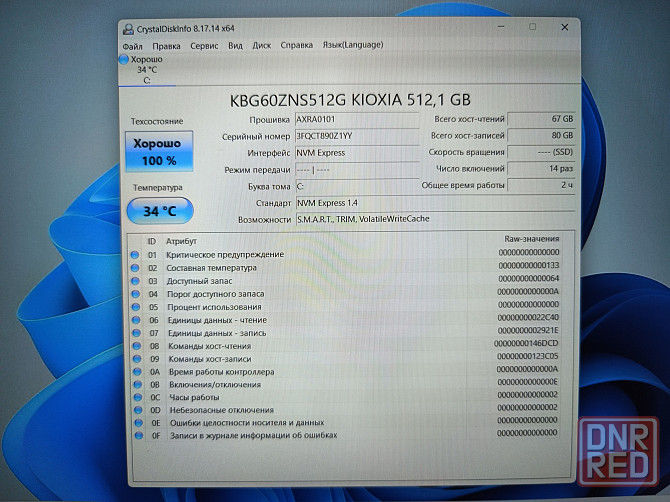
Task: Click status dot for Процент использования row
Action: (136, 307)
